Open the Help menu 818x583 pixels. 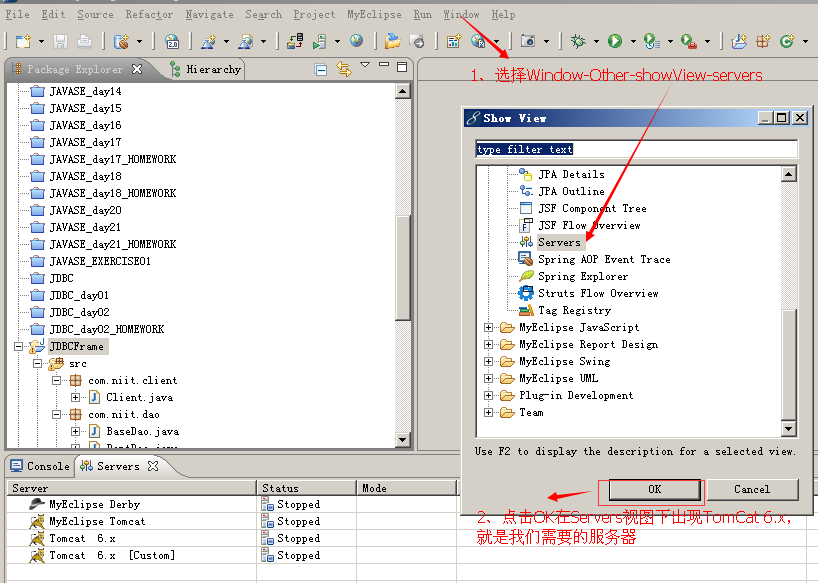503,15
